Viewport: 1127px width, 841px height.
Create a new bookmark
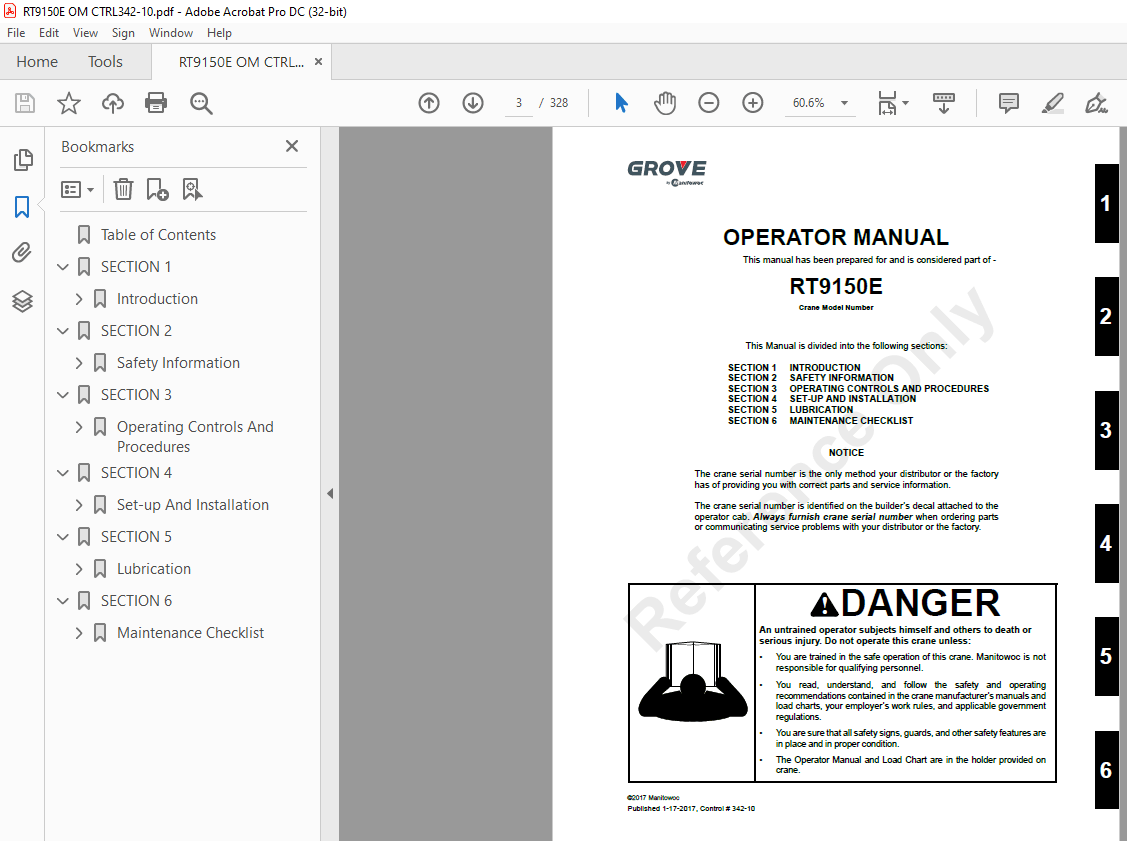point(156,189)
